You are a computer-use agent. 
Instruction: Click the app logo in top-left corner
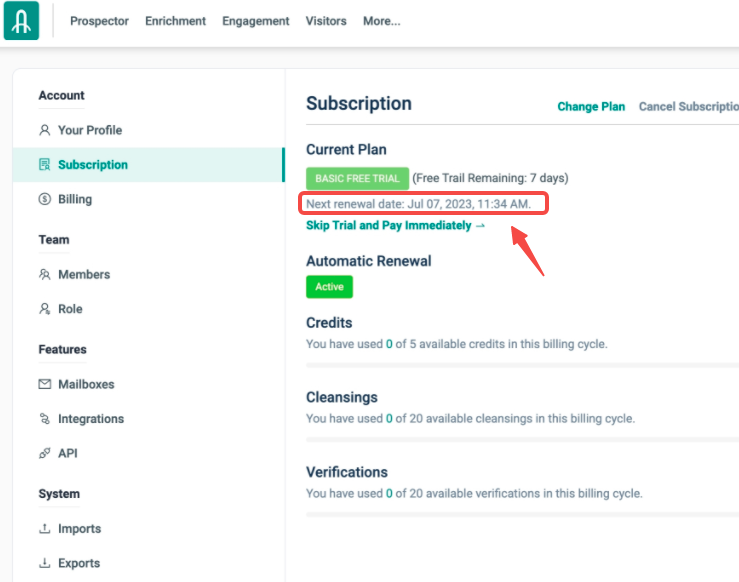point(21,21)
